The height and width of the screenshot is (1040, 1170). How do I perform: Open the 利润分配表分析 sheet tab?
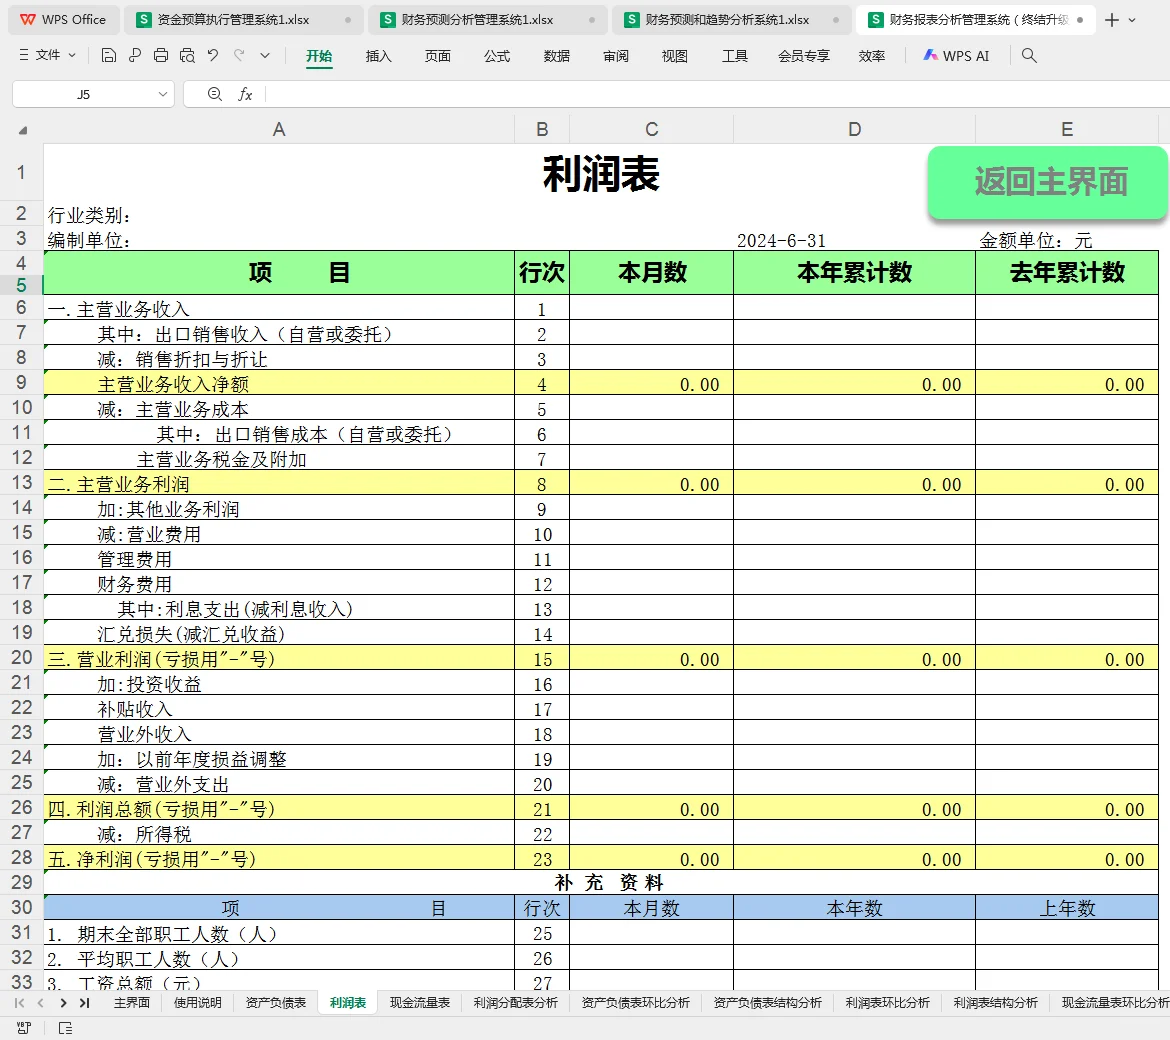coord(516,1003)
